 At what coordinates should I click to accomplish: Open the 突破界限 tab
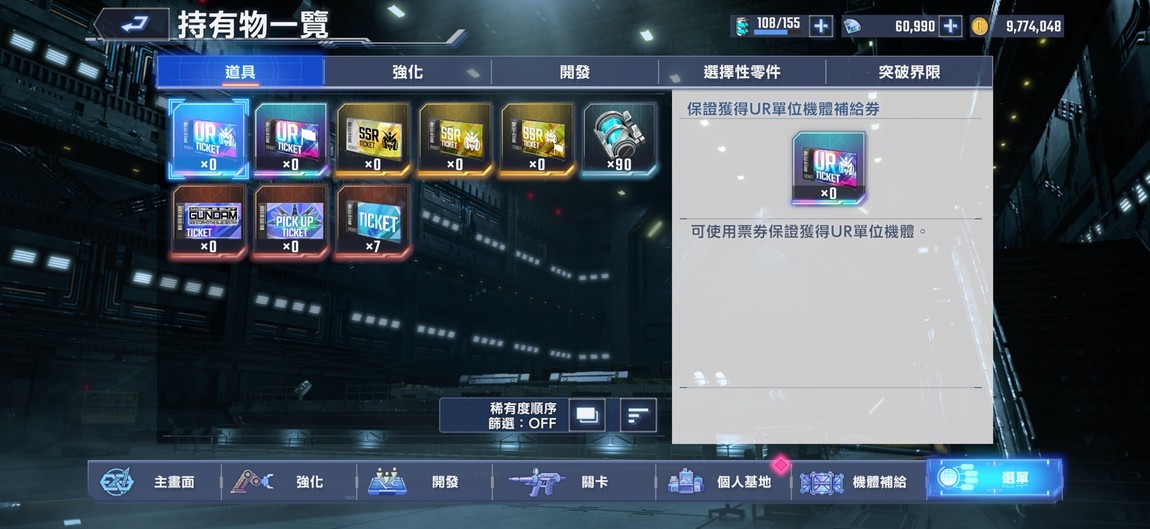coord(909,72)
